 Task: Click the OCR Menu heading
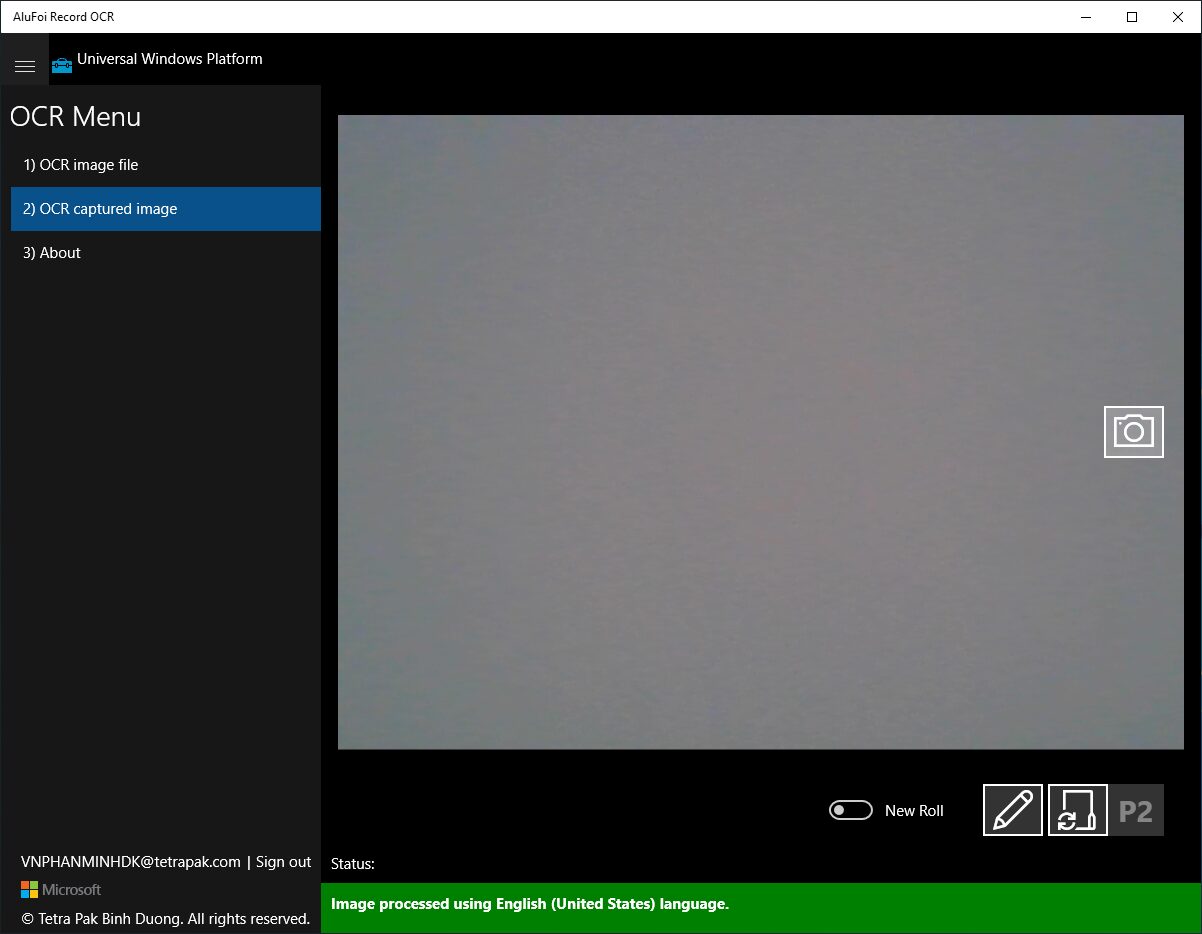(76, 117)
